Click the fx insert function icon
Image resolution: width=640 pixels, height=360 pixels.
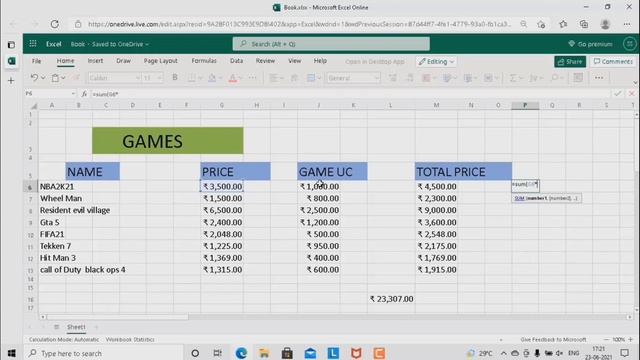(84, 94)
